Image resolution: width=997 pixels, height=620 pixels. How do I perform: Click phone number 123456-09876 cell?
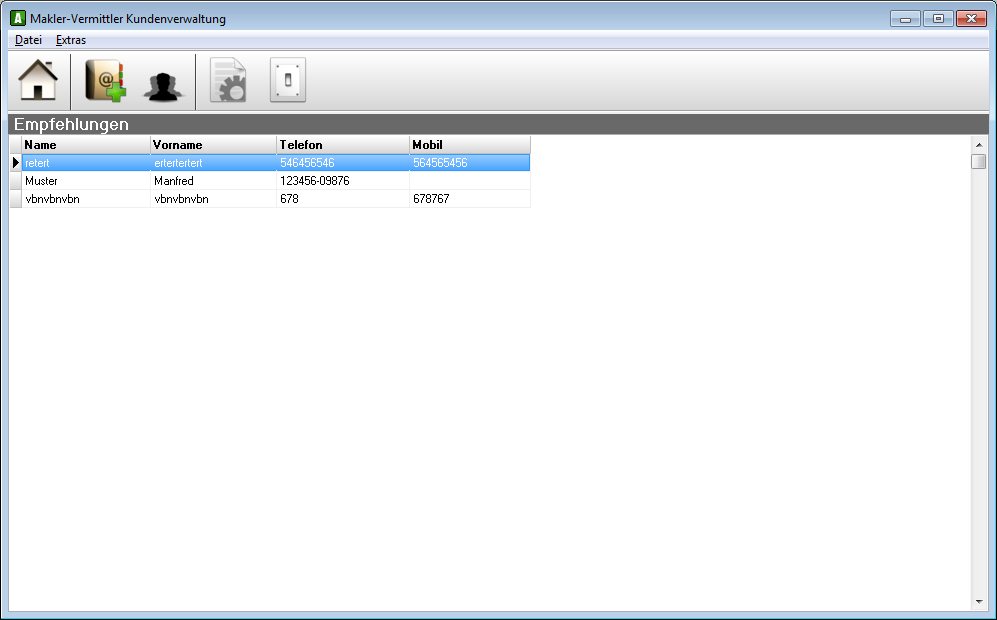coord(343,181)
